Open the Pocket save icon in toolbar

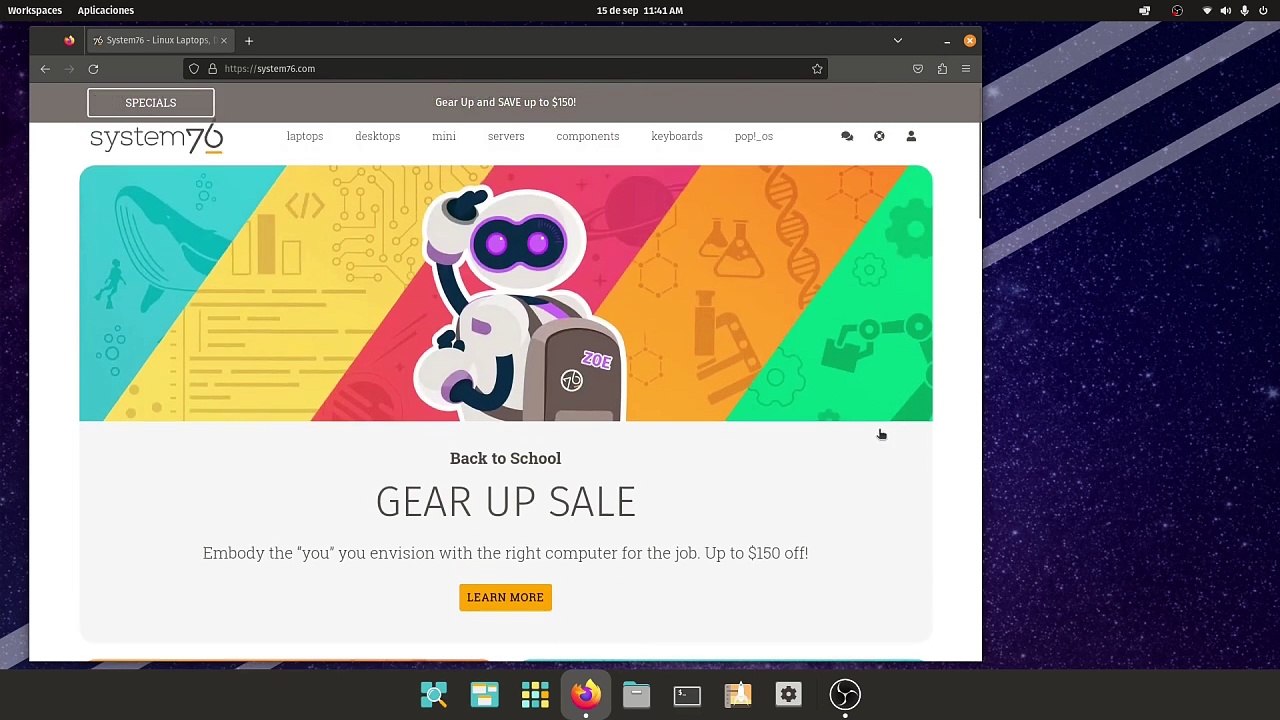[x=918, y=69]
